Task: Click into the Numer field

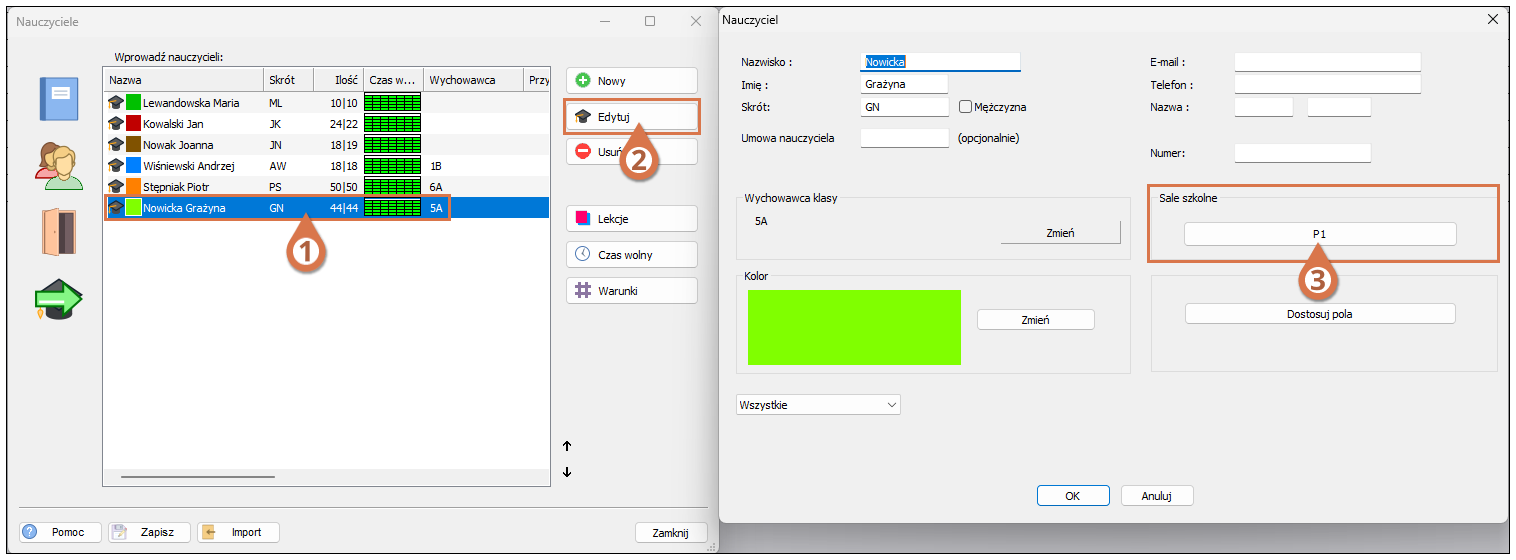Action: pyautogui.click(x=1302, y=153)
